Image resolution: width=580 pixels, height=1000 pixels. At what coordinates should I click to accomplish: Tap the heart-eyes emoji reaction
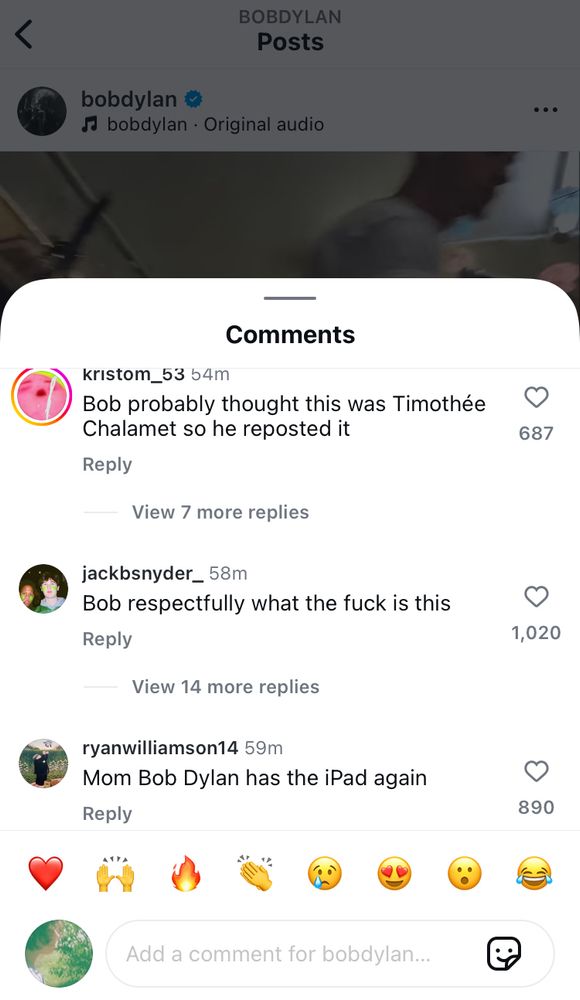pyautogui.click(x=394, y=874)
